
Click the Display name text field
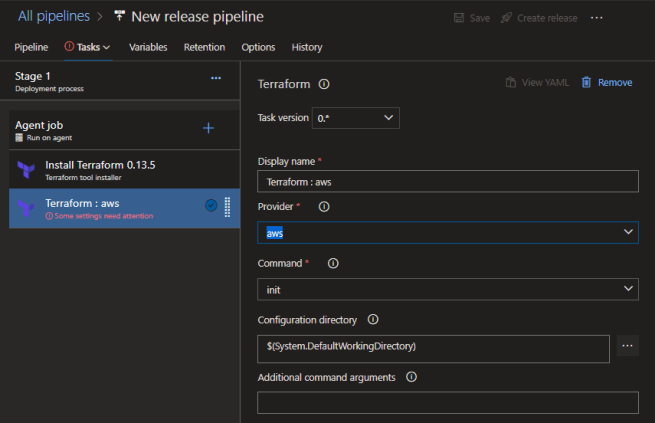[447, 181]
